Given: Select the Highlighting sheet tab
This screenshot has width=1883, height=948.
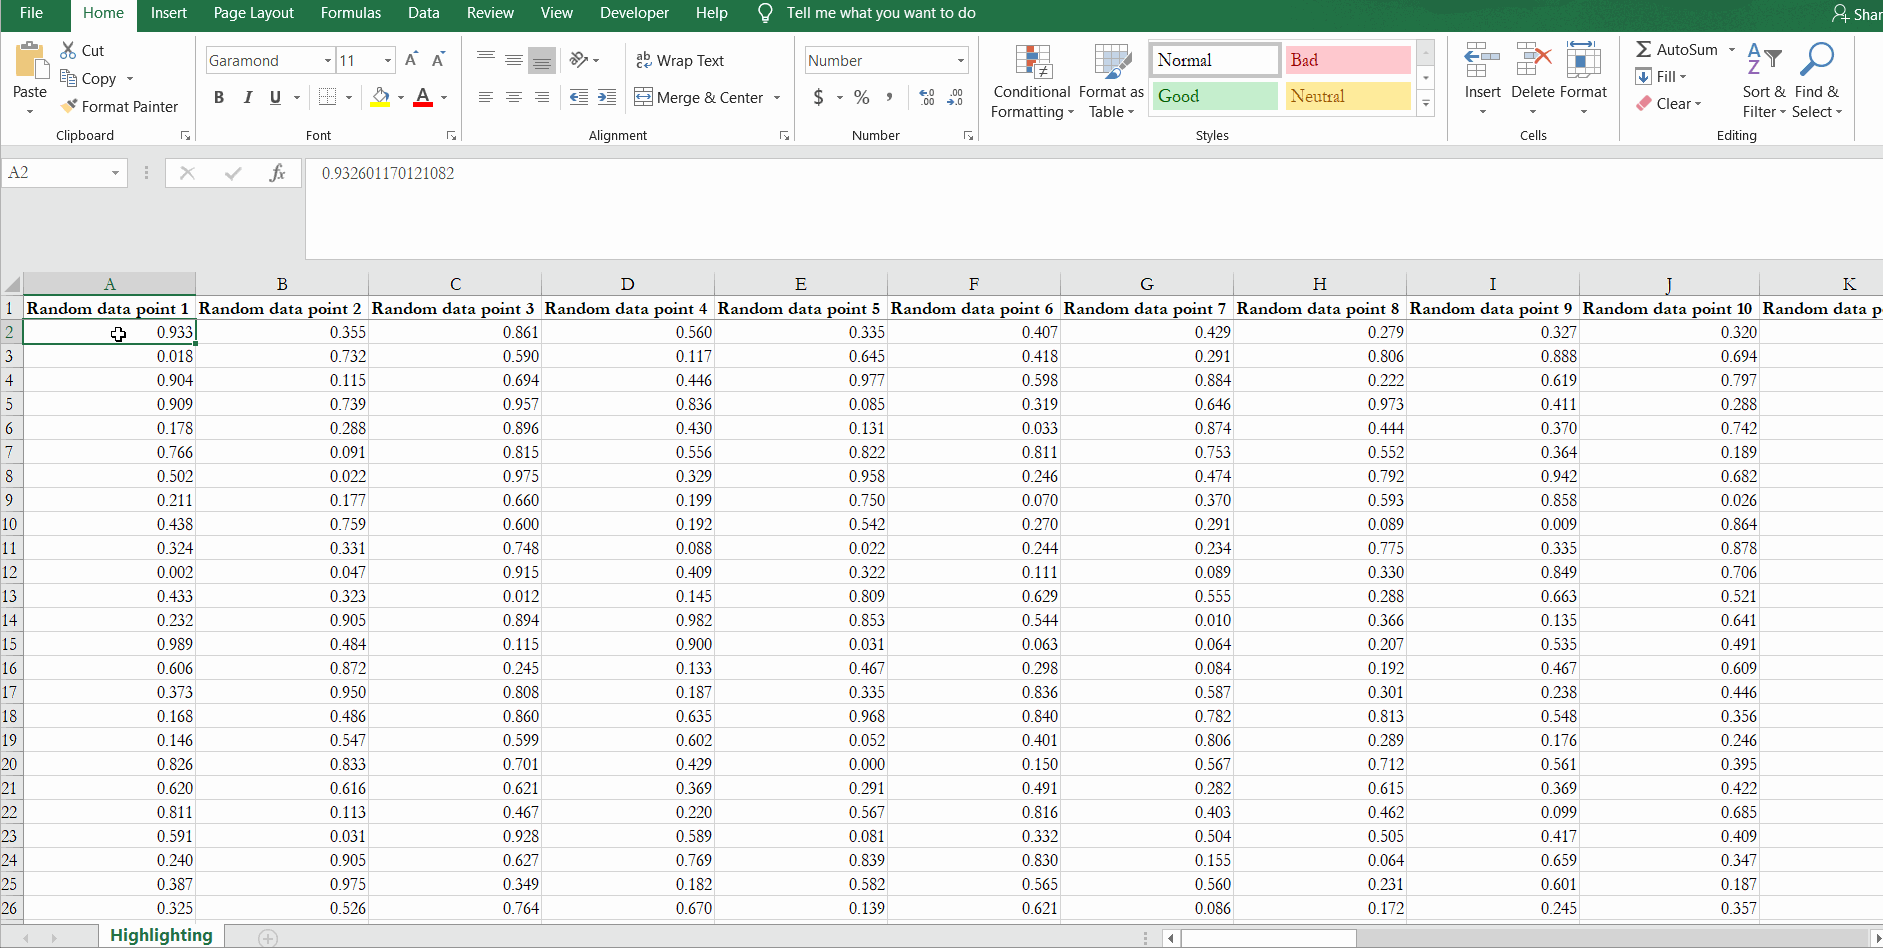Looking at the screenshot, I should point(161,935).
